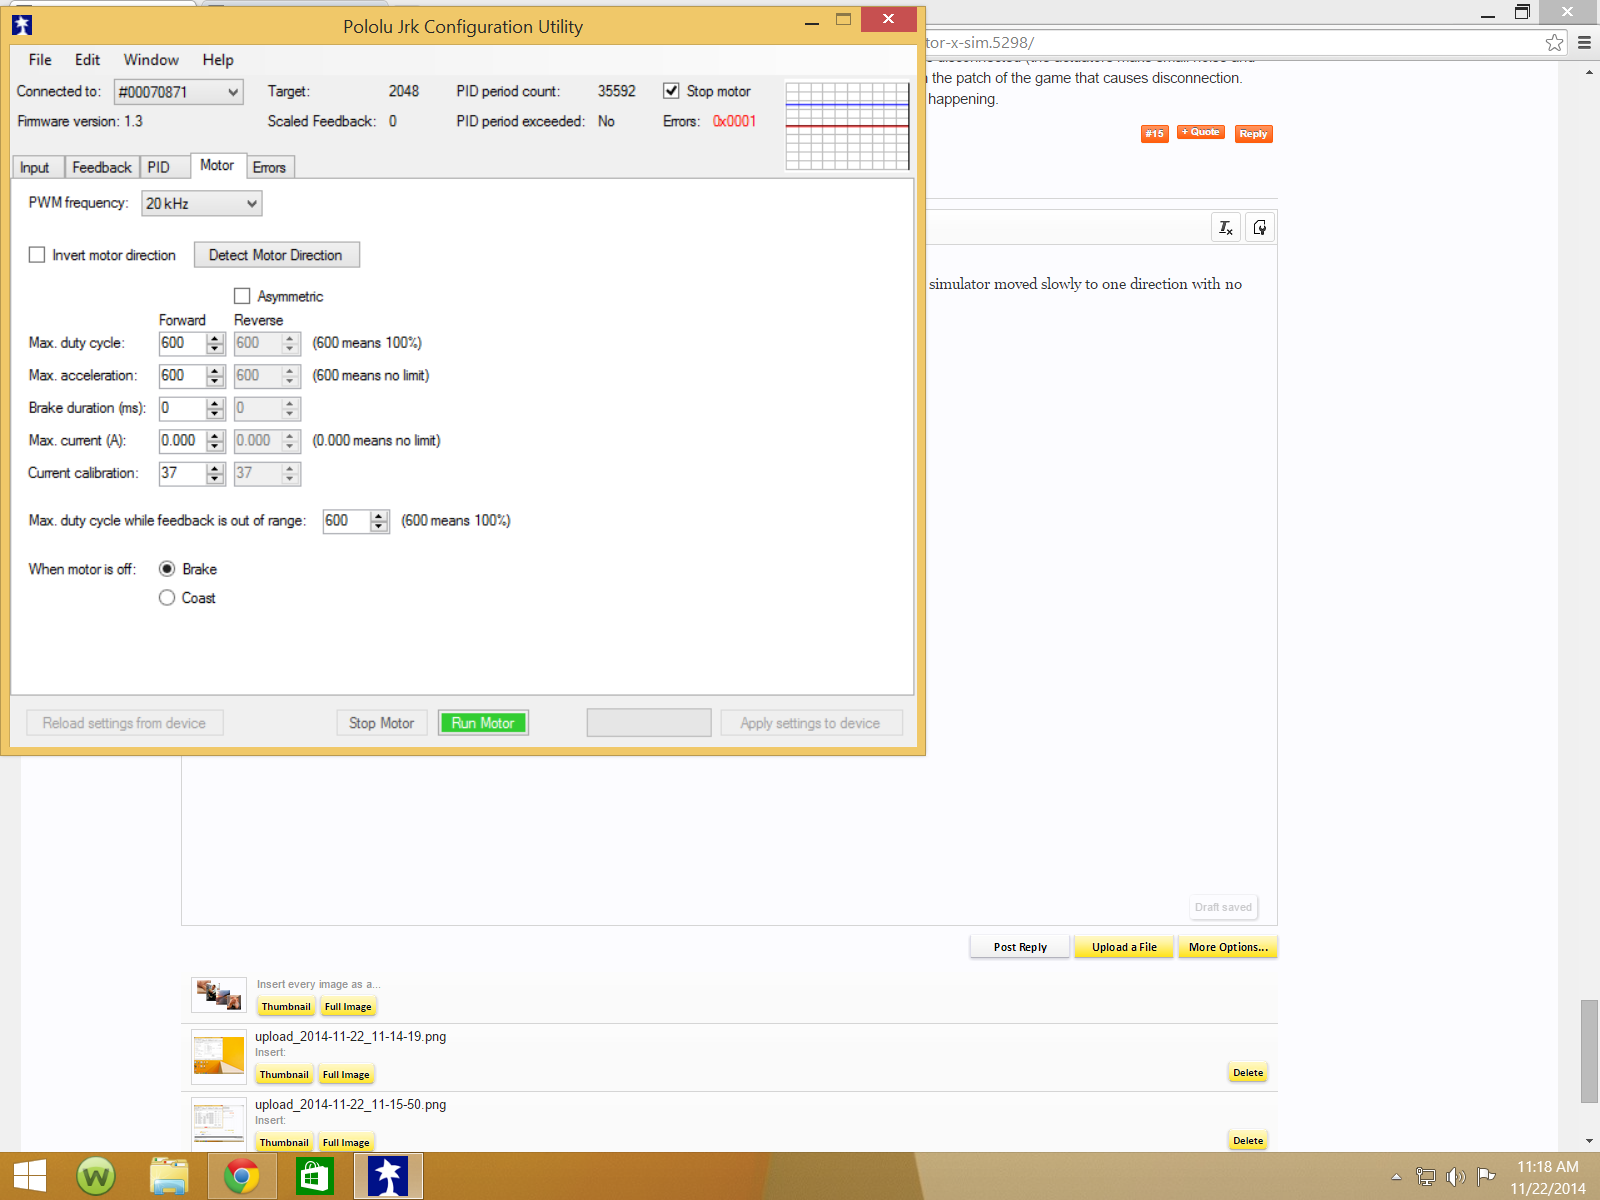
Task: Click the out-of-range Max duty cycle field
Action: tap(346, 521)
